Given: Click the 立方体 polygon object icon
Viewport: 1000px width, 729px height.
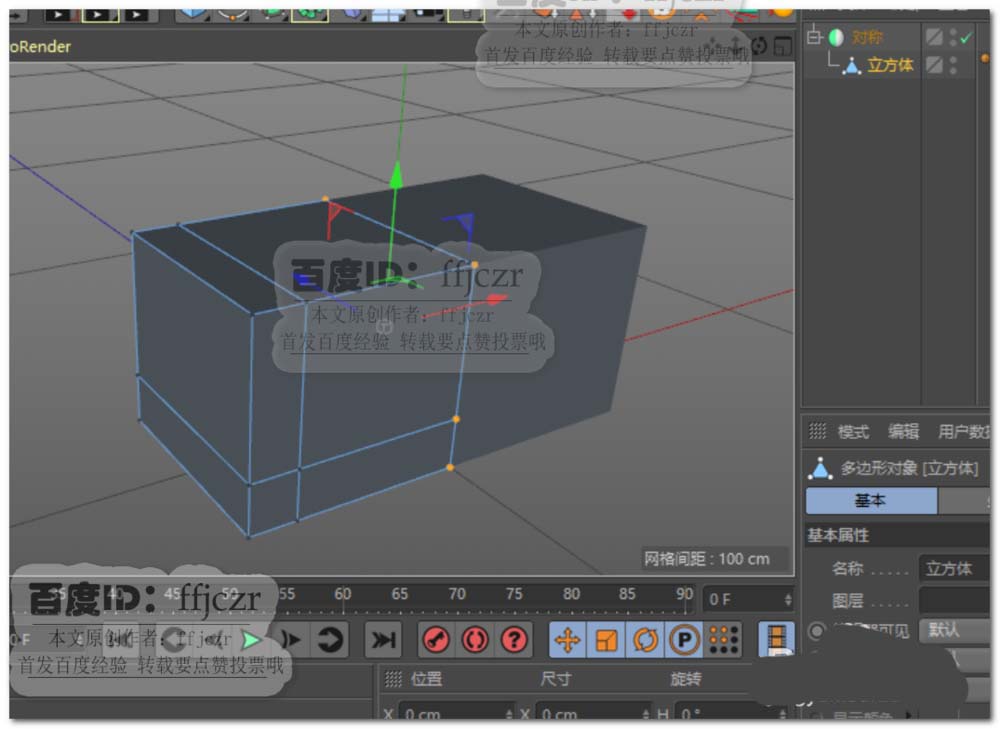Looking at the screenshot, I should pos(852,65).
